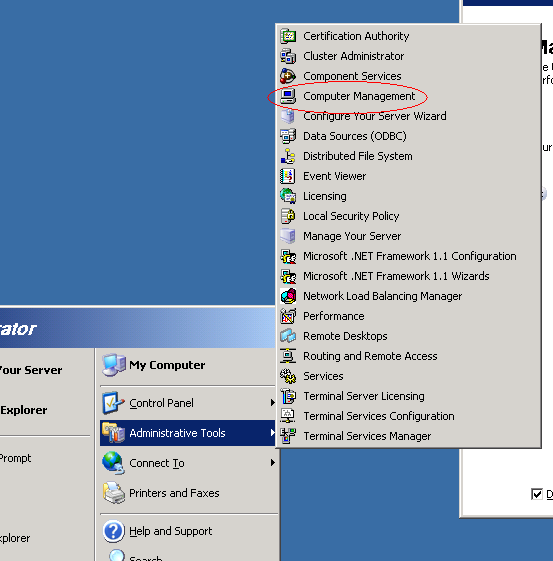Click the My Computer icon
Viewport: 553px width, 561px height.
[114, 365]
